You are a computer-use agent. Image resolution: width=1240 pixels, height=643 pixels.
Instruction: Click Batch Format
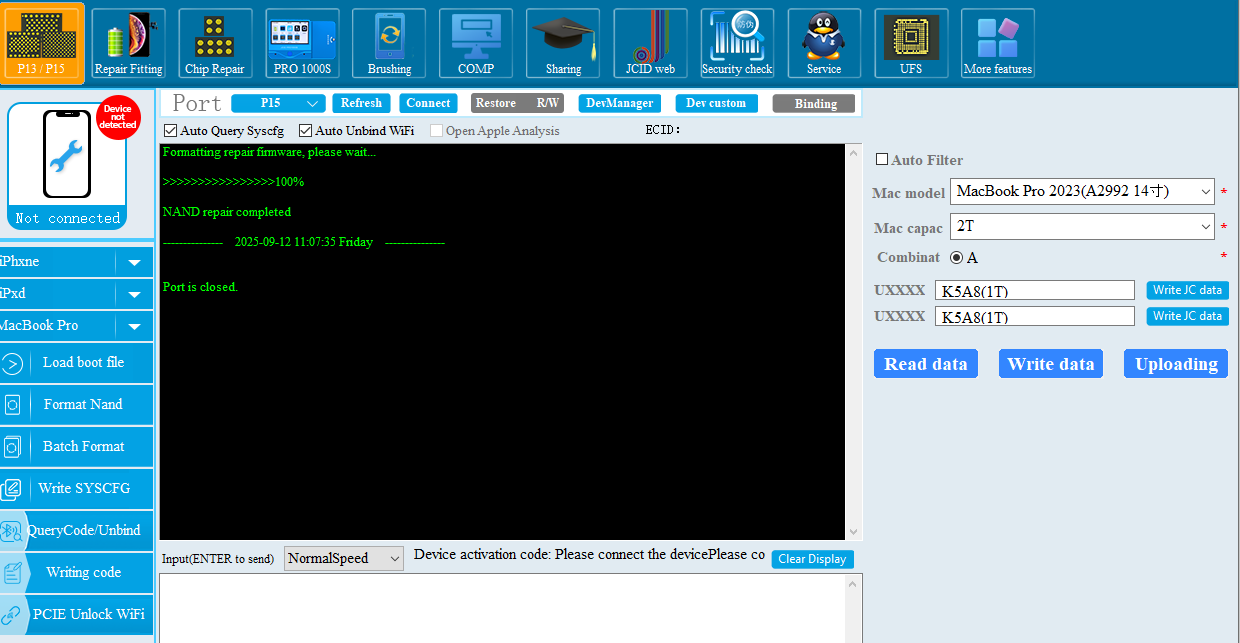coord(77,447)
